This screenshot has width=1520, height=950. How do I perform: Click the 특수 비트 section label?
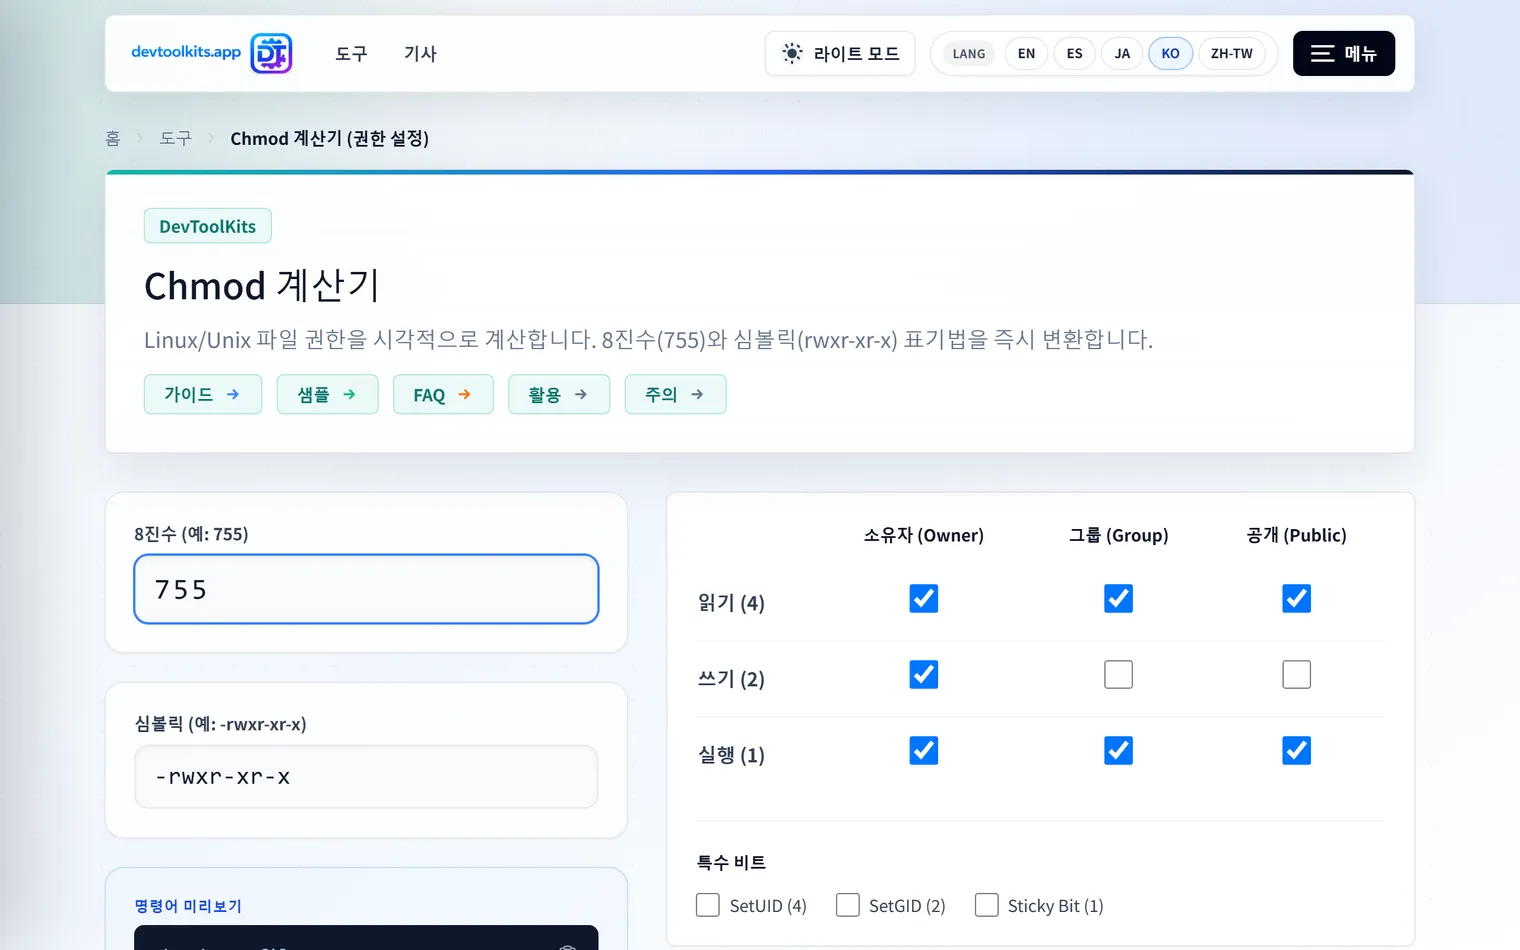point(731,862)
